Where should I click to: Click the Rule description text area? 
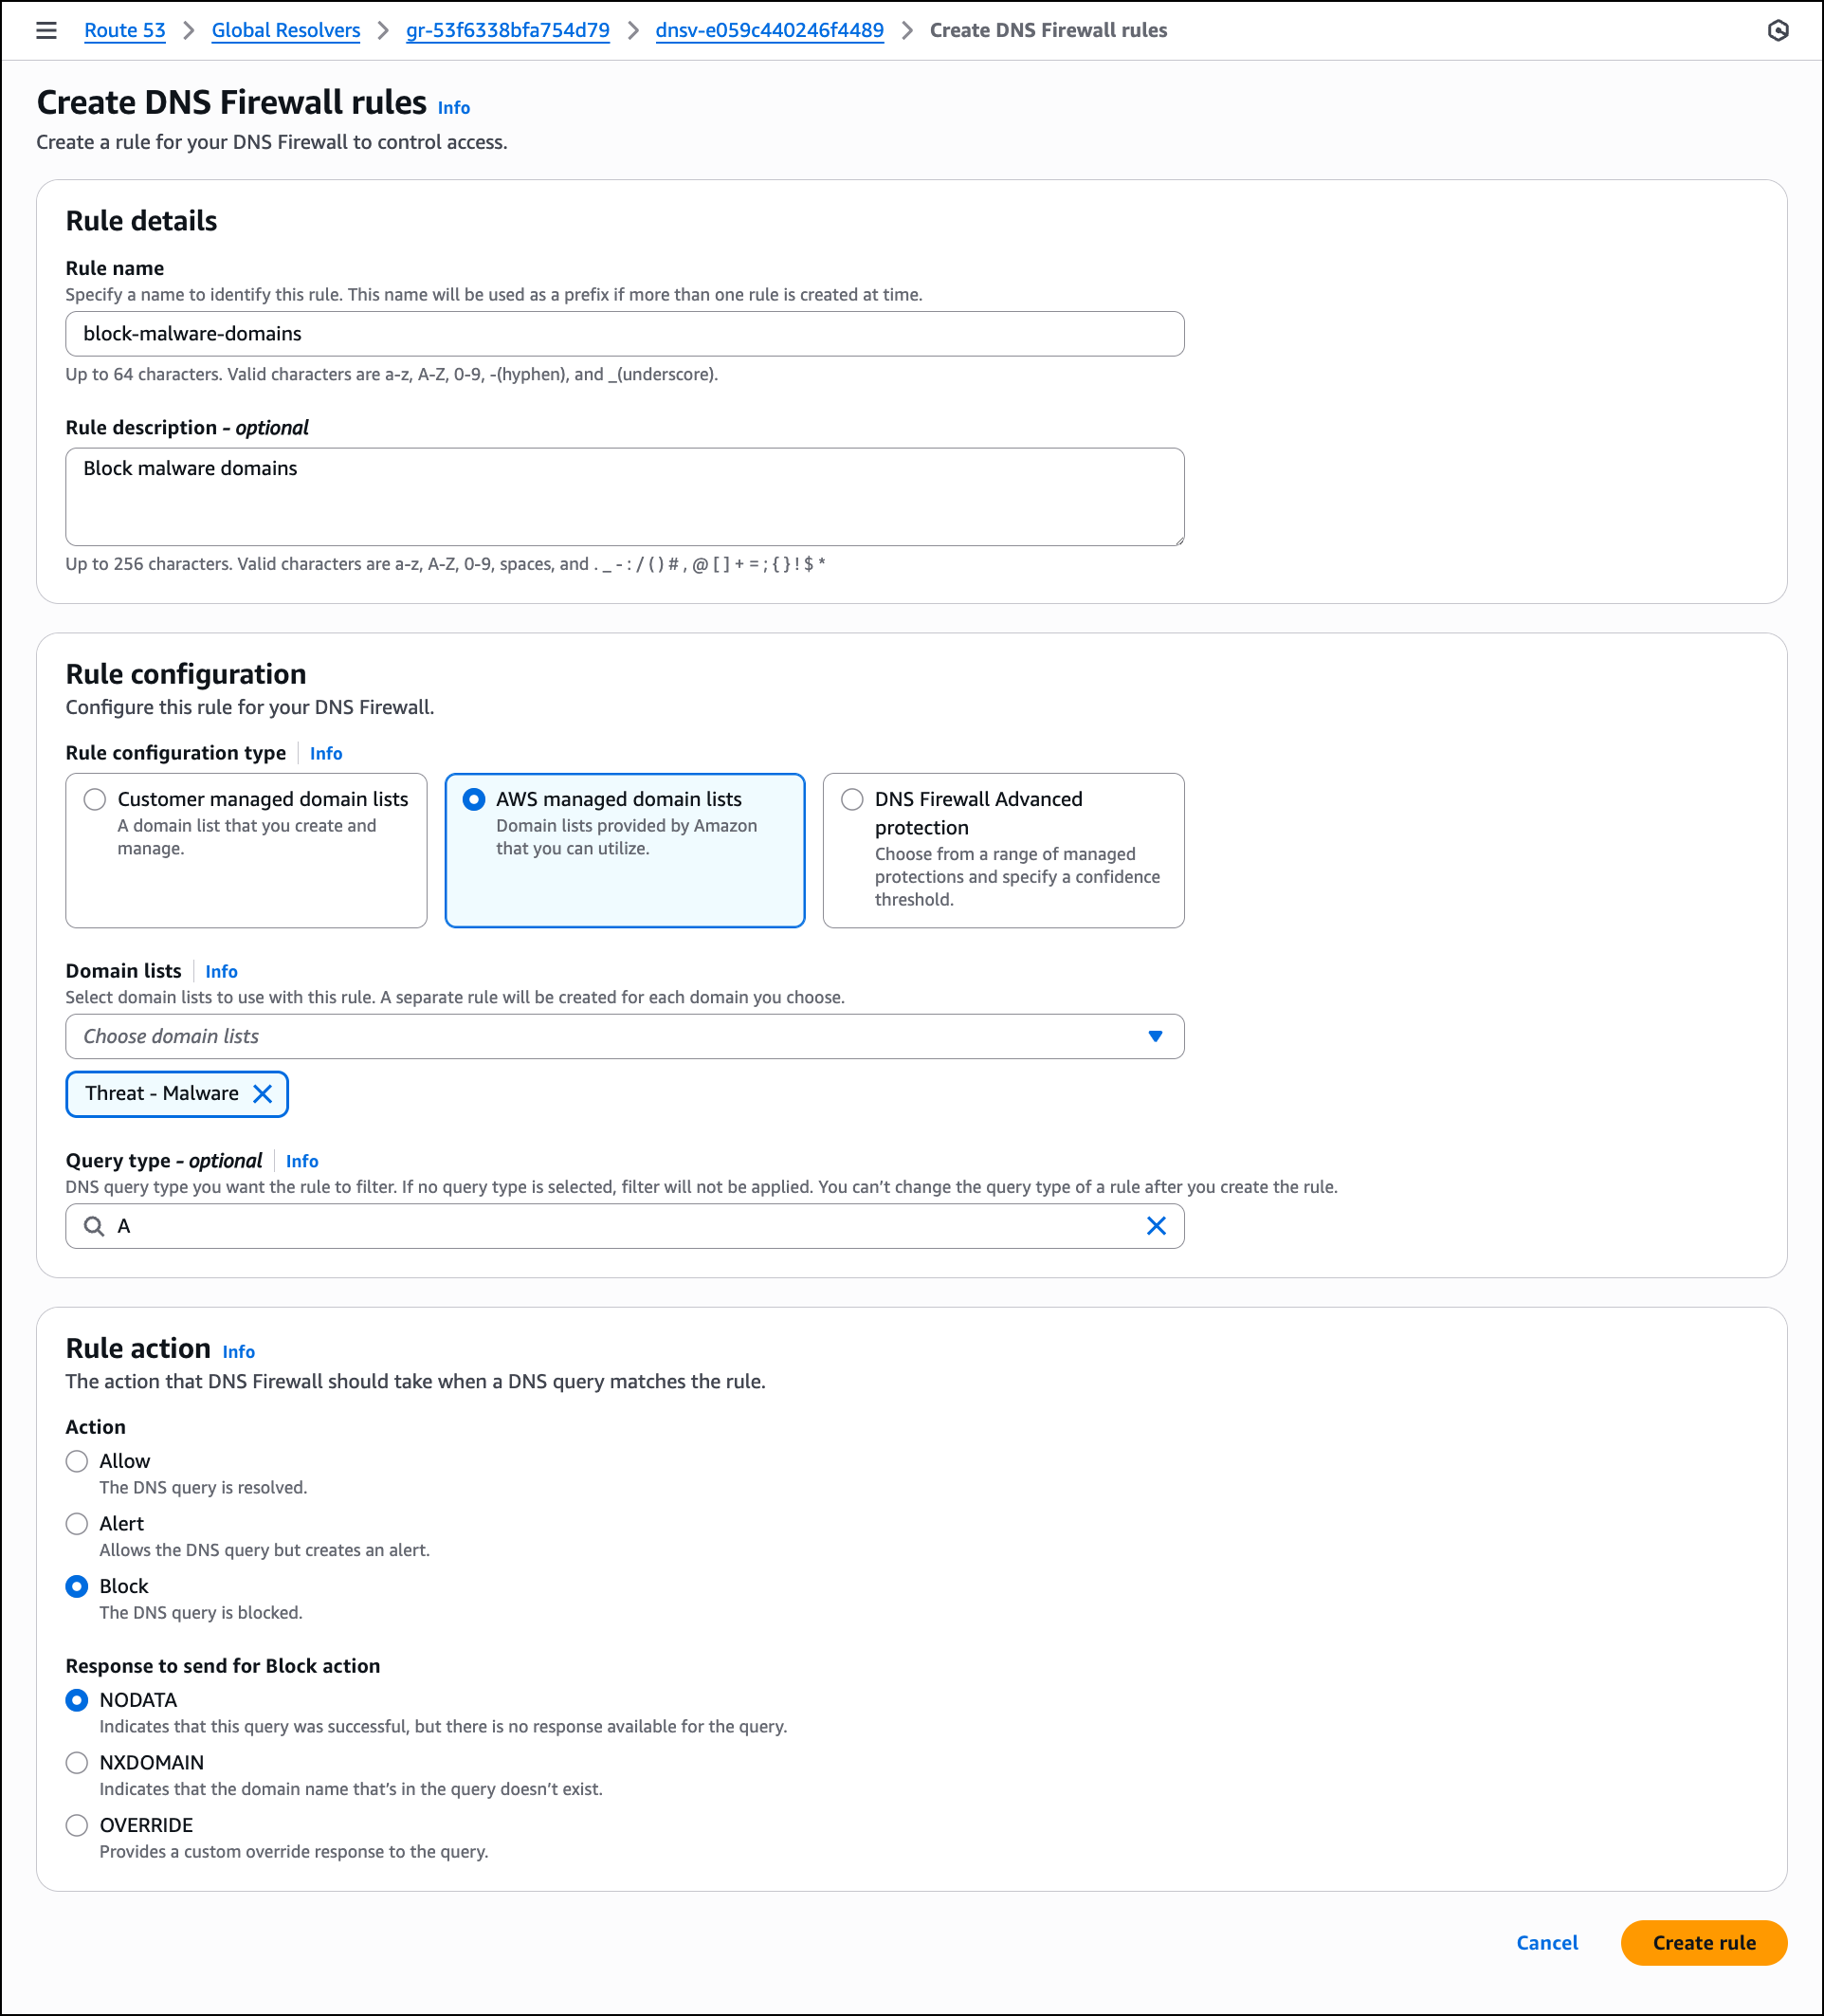coord(624,496)
